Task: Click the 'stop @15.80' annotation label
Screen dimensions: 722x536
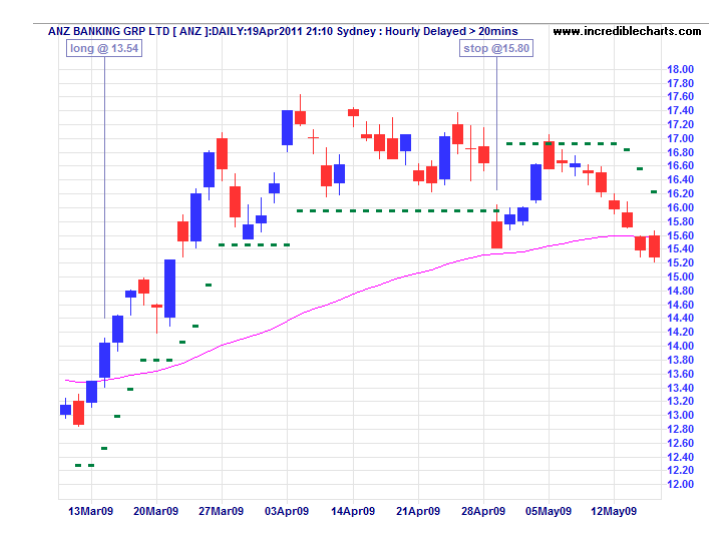Action: point(496,48)
